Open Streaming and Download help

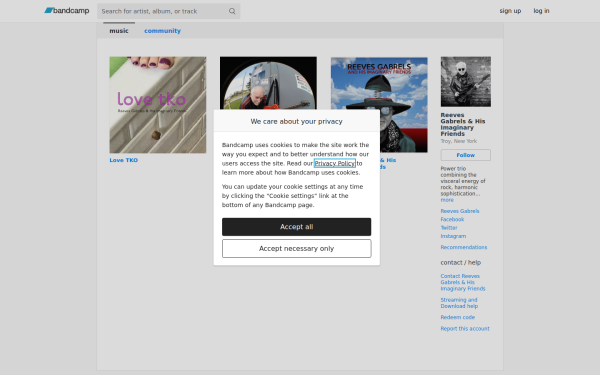tap(459, 303)
